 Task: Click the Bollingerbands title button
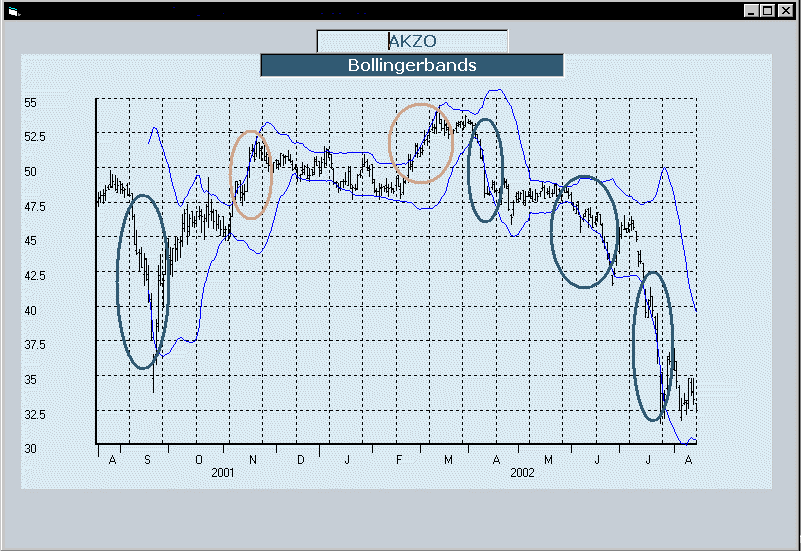[x=412, y=65]
